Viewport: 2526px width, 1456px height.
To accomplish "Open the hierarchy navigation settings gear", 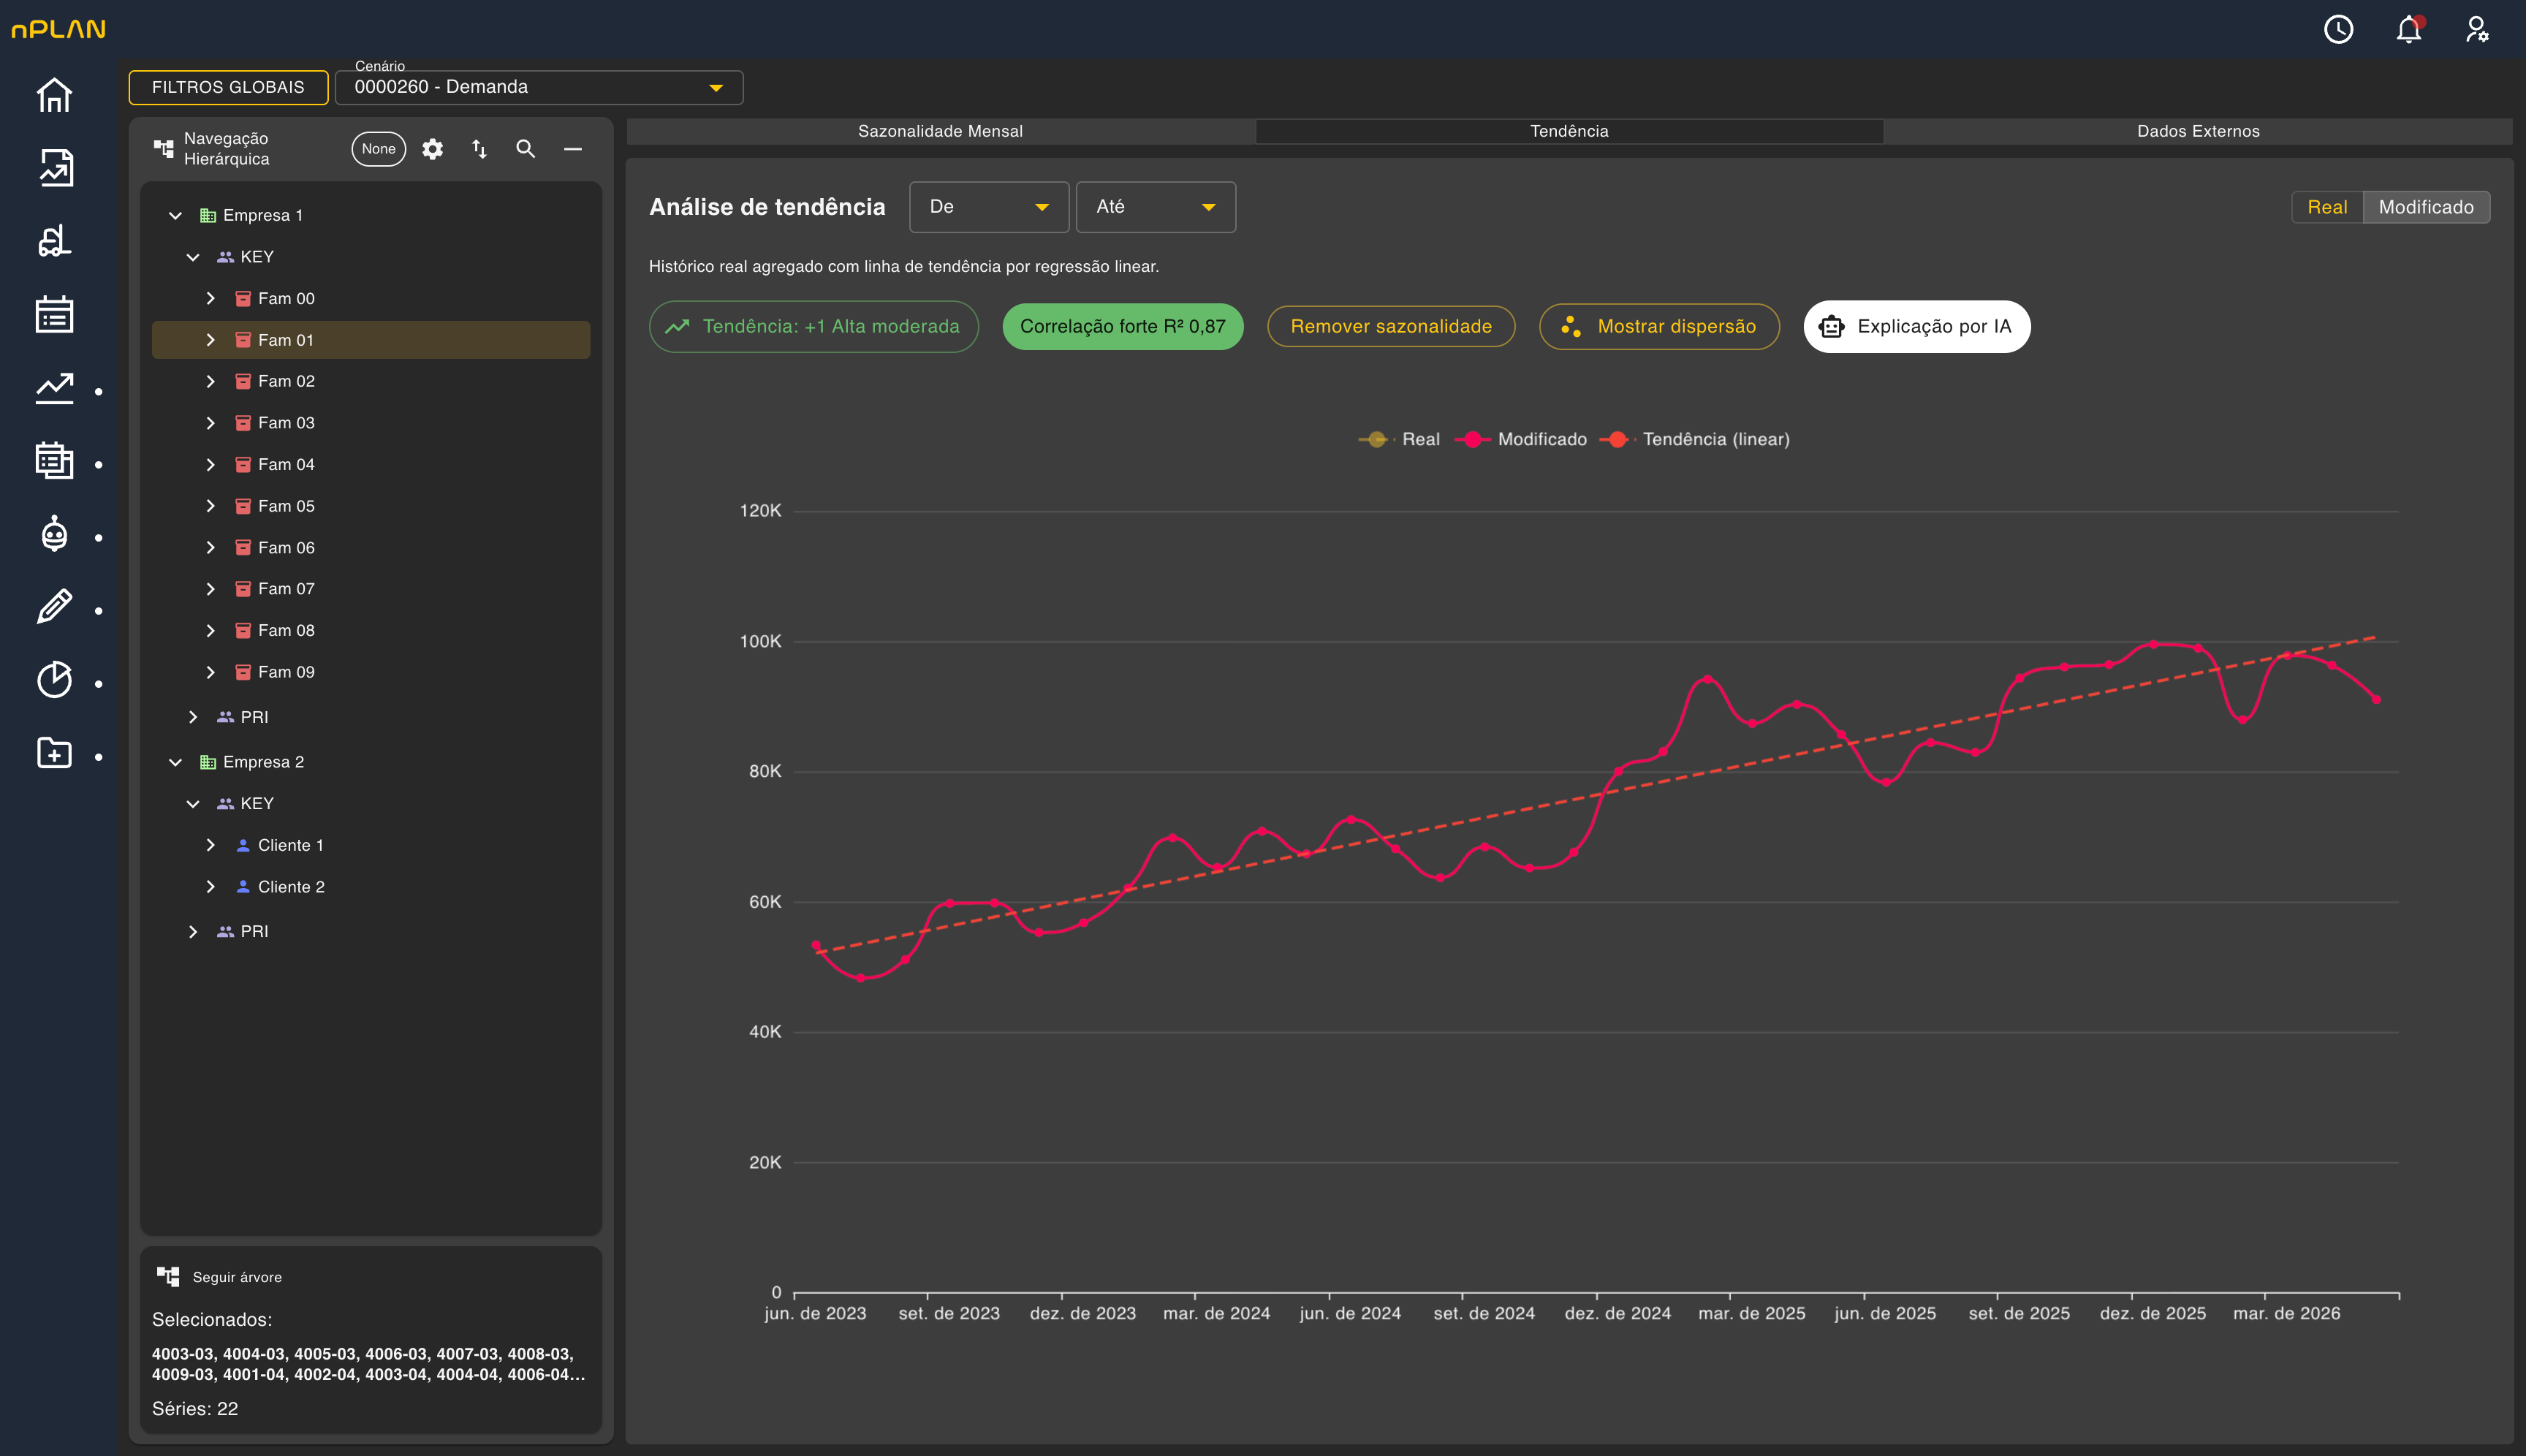I will click(432, 149).
